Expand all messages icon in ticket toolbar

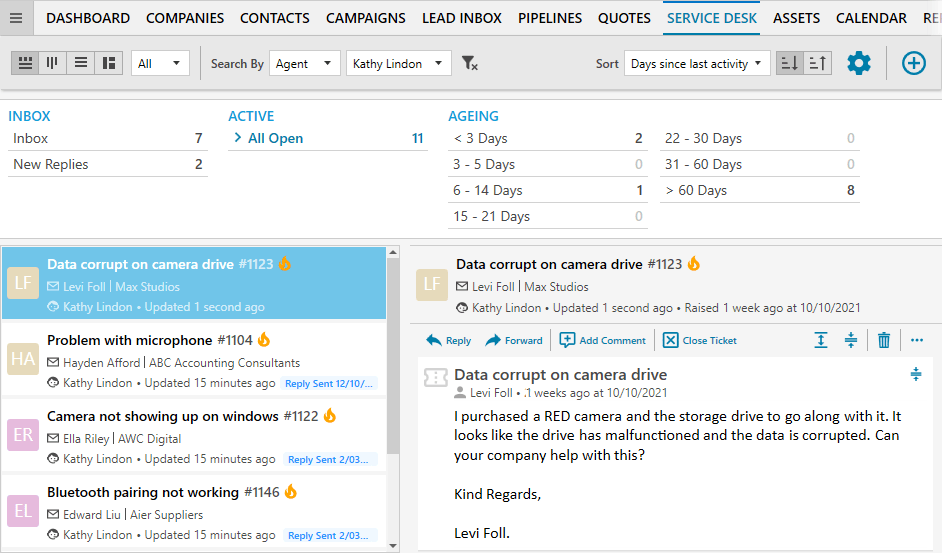pos(821,340)
